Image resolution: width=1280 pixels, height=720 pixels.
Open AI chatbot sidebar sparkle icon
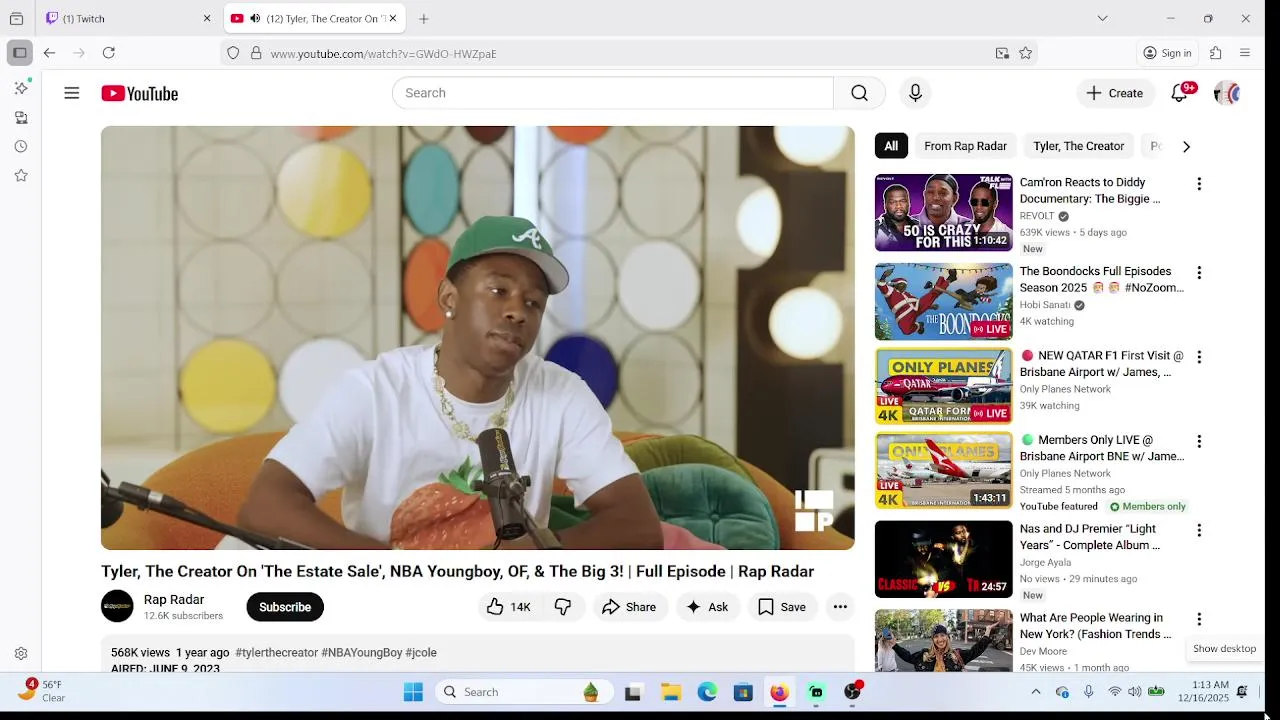point(21,88)
